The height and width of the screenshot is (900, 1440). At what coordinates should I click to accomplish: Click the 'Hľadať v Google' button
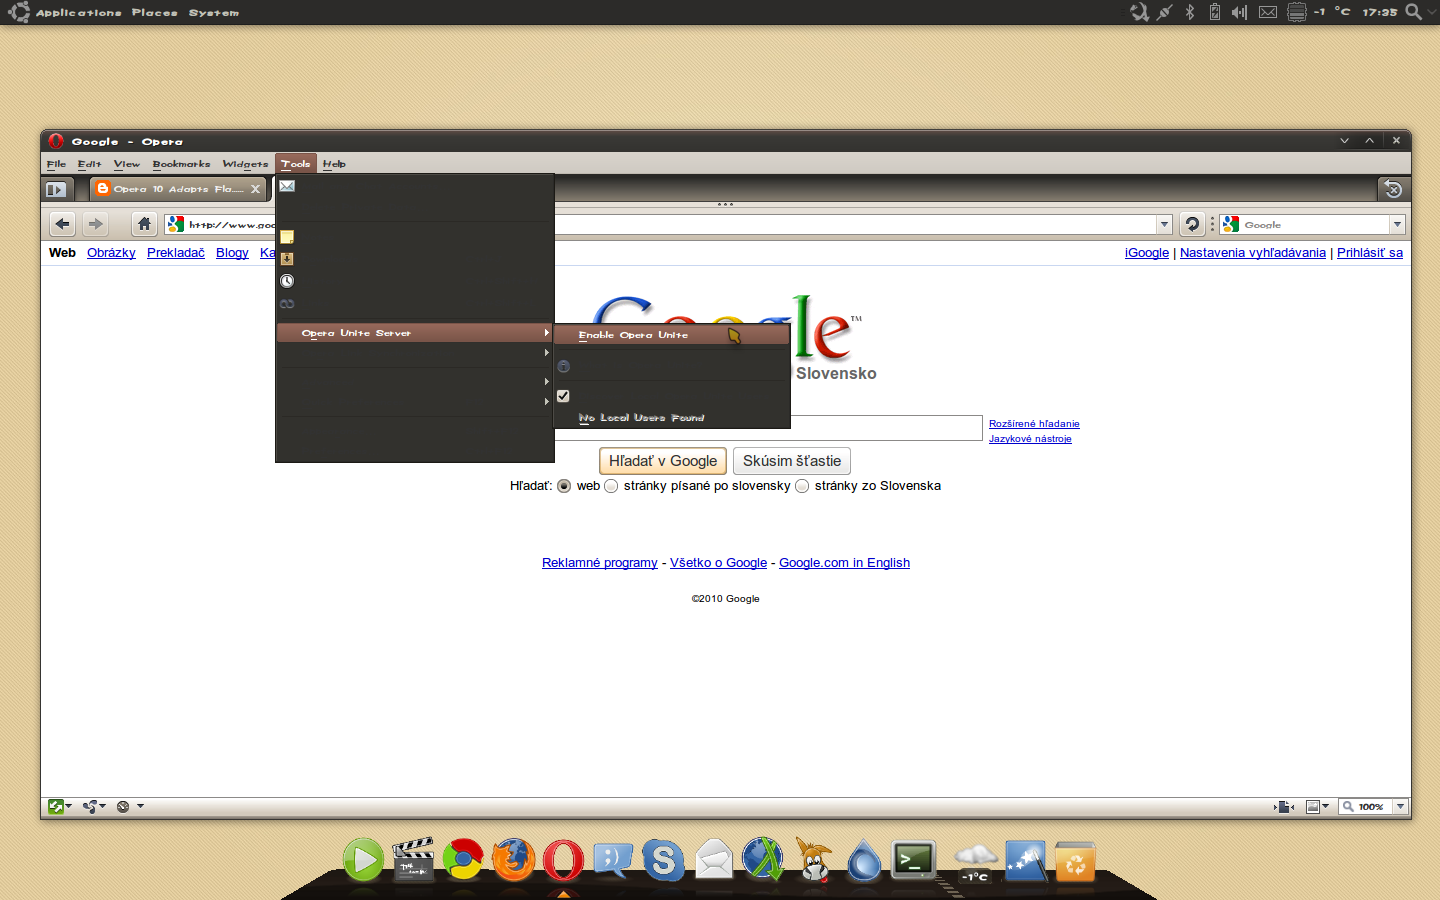click(664, 461)
